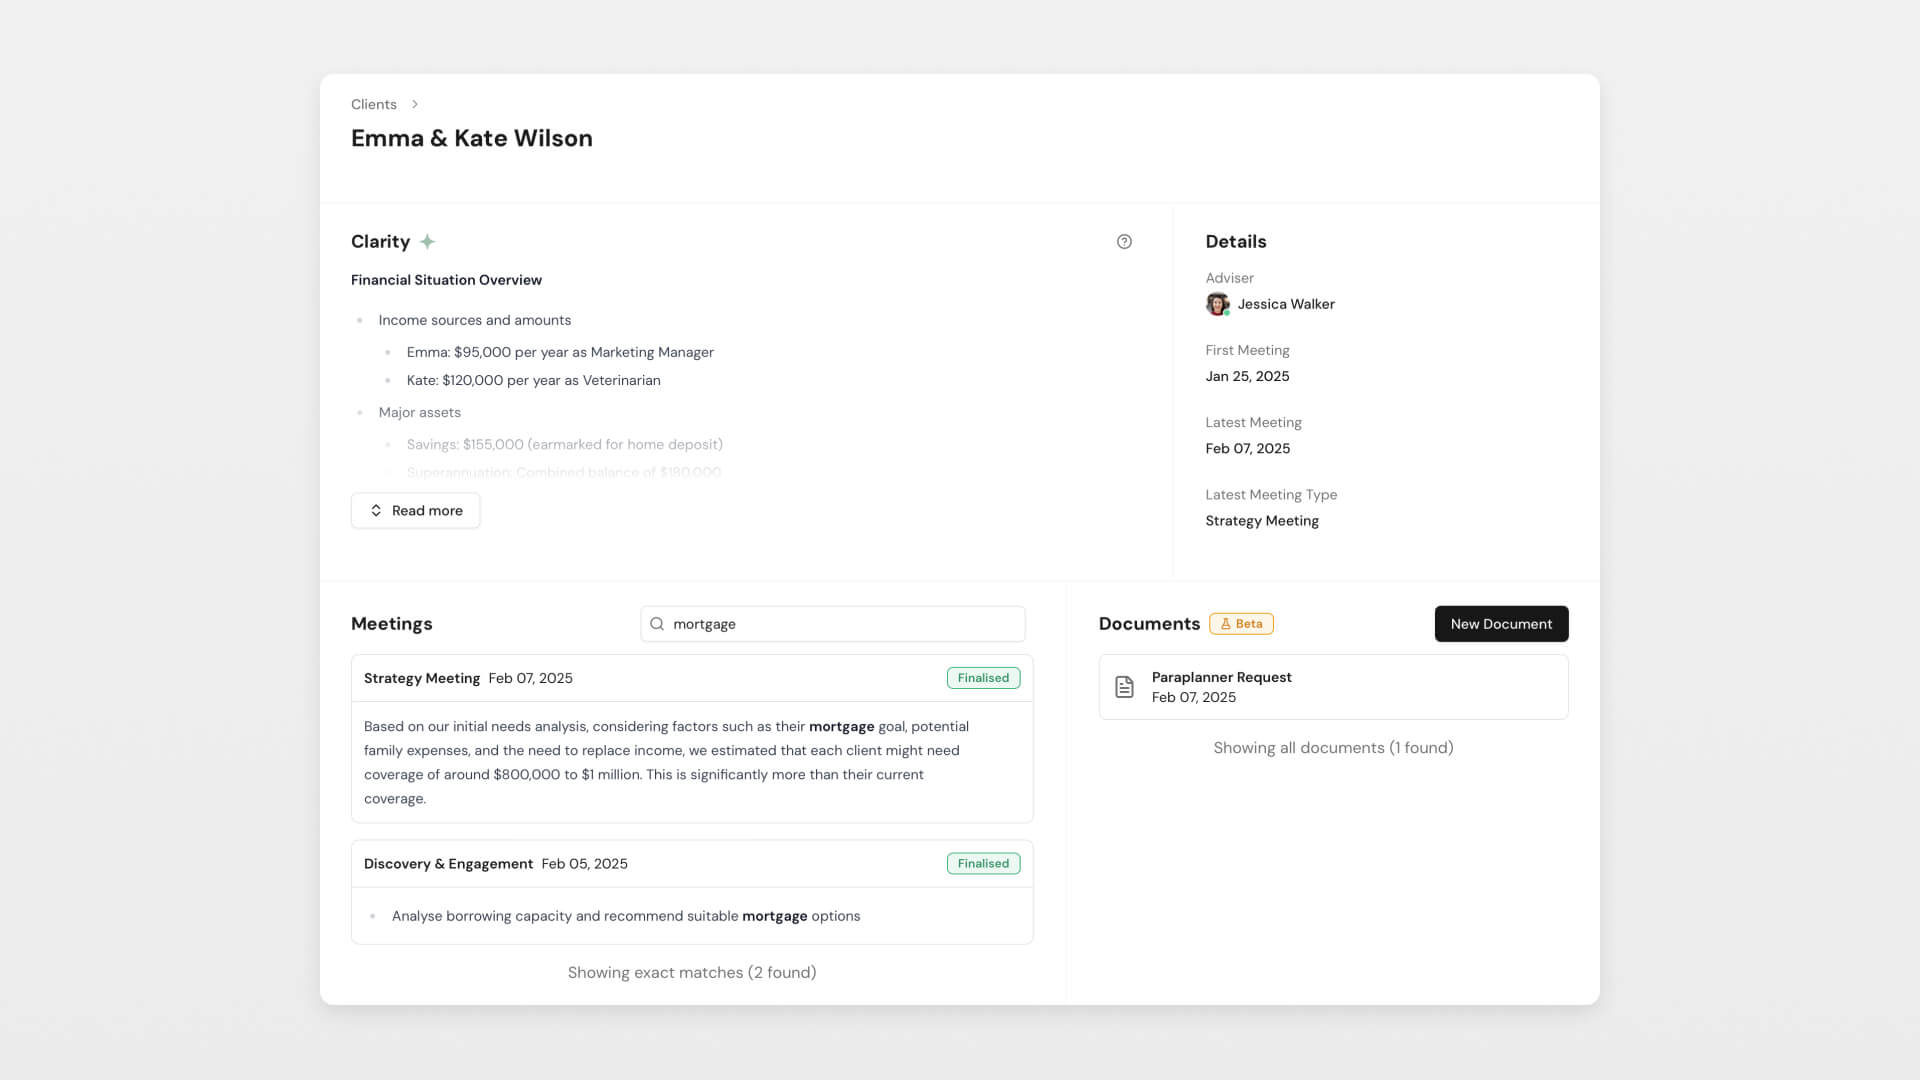
Task: Click Jessica Walker's profile avatar
Action: pos(1217,304)
